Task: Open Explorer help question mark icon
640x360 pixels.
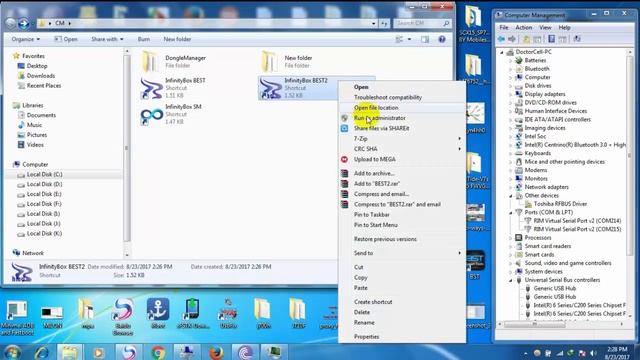Action: click(x=442, y=39)
